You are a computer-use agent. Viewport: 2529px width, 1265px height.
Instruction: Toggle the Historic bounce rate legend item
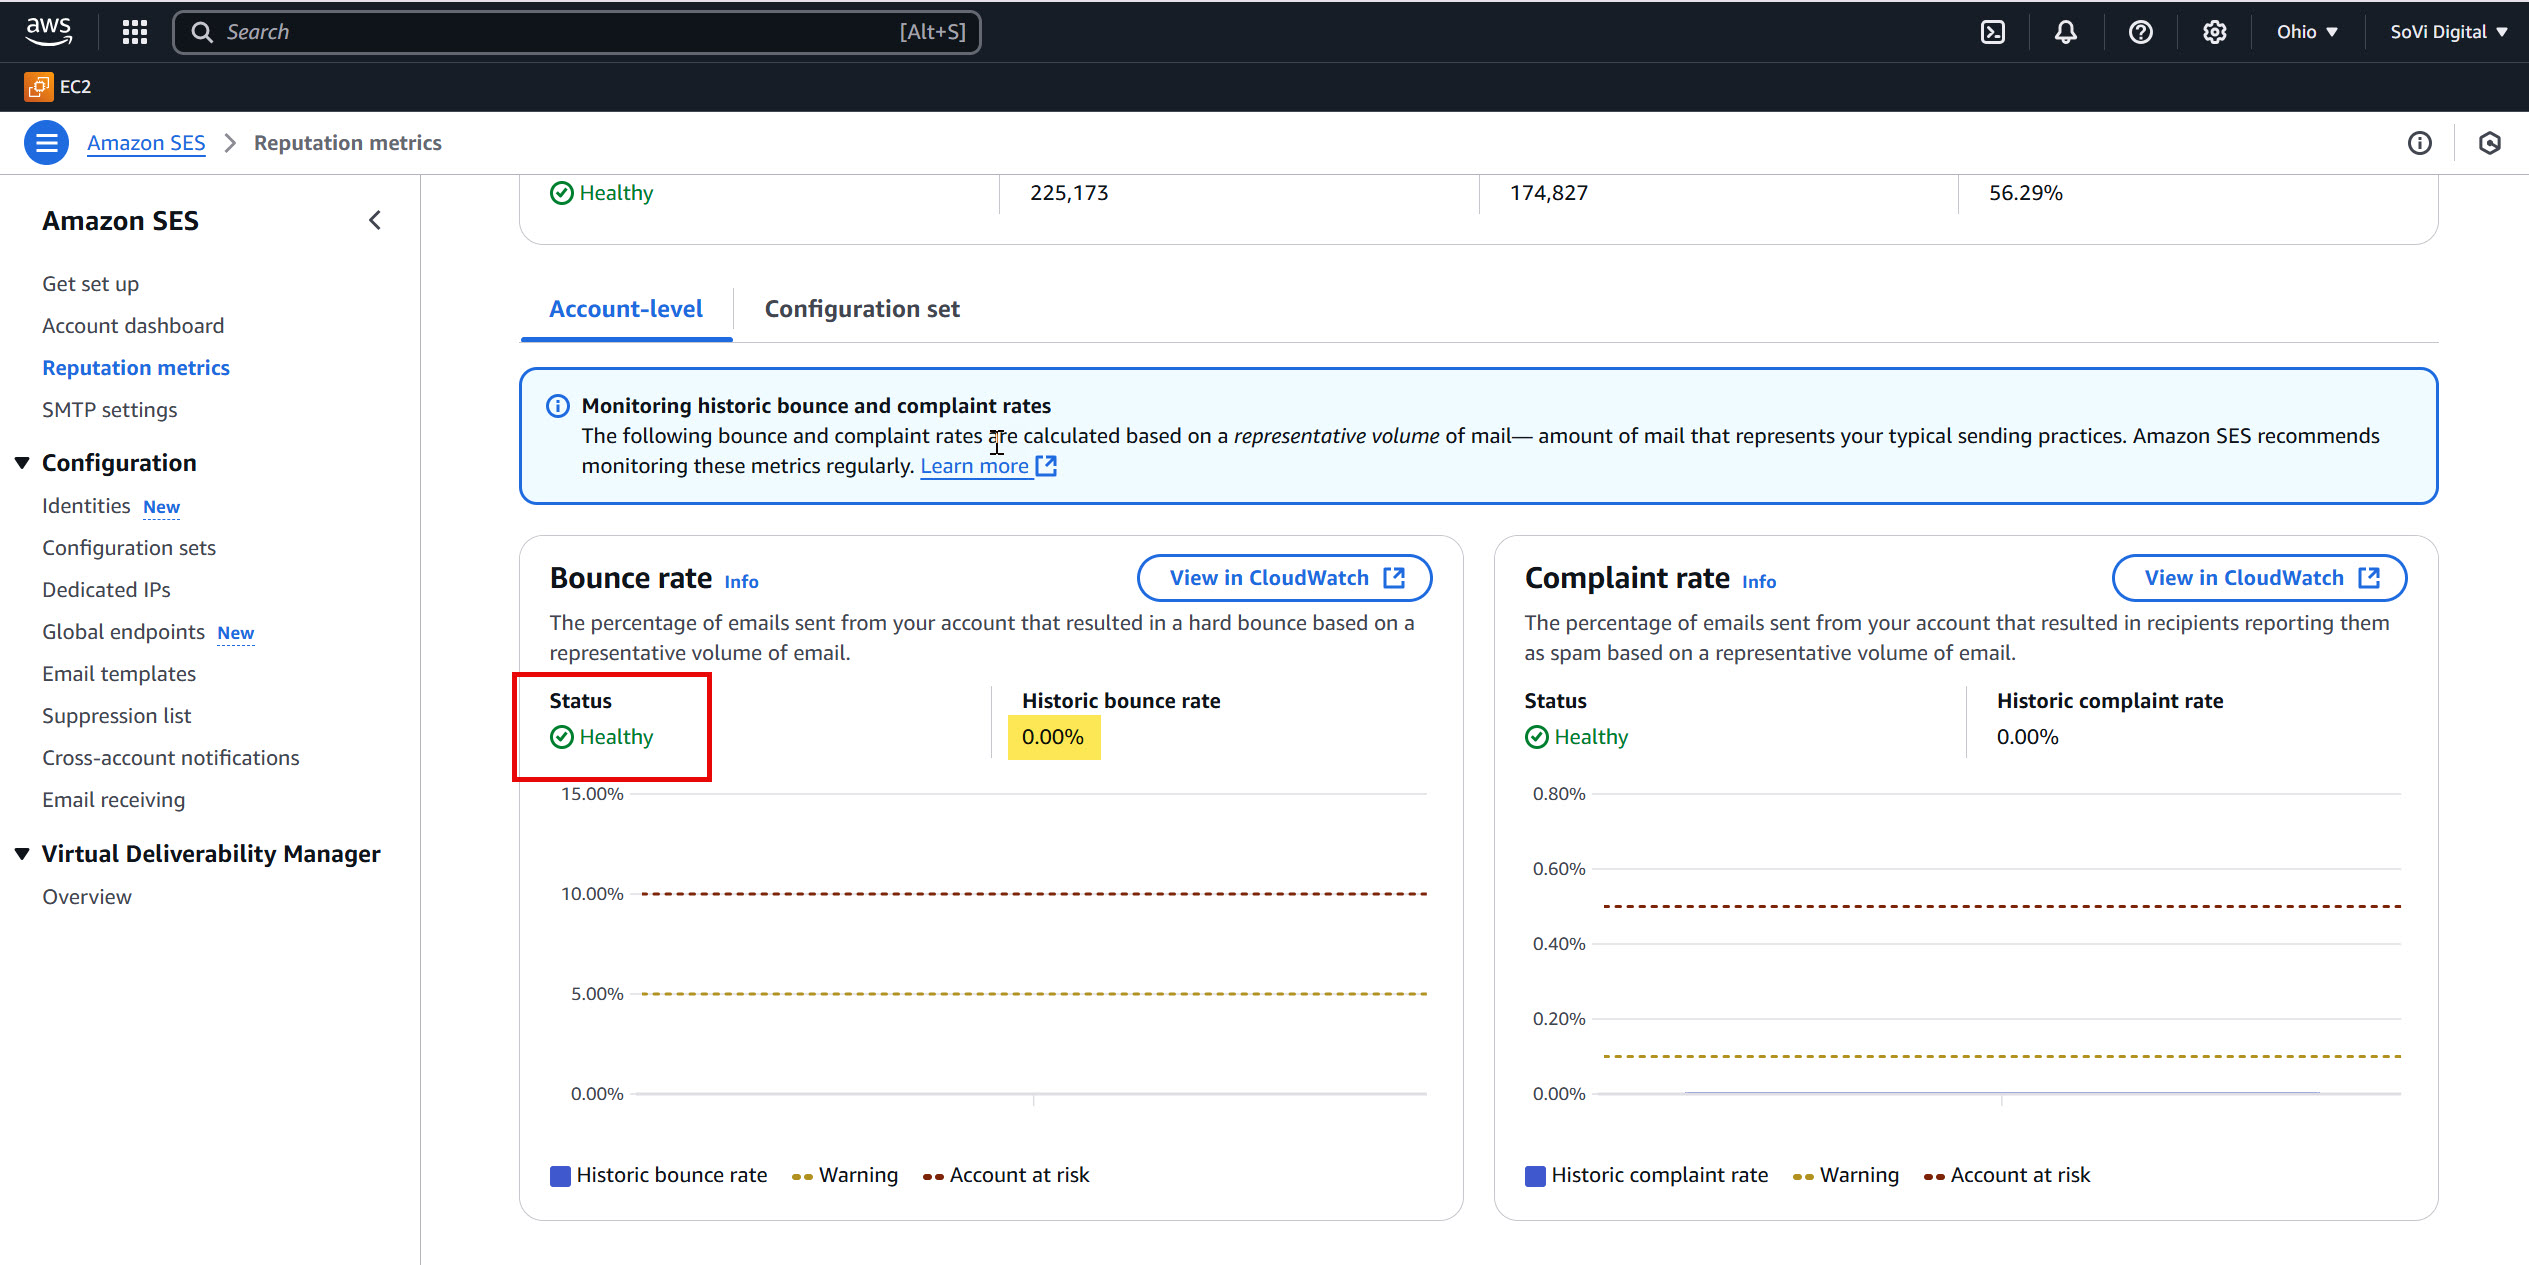tap(659, 1175)
